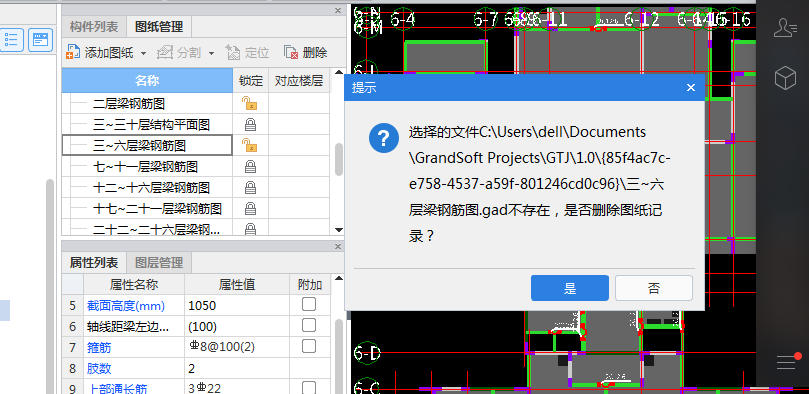Click the 3D cube view icon

pyautogui.click(x=785, y=78)
